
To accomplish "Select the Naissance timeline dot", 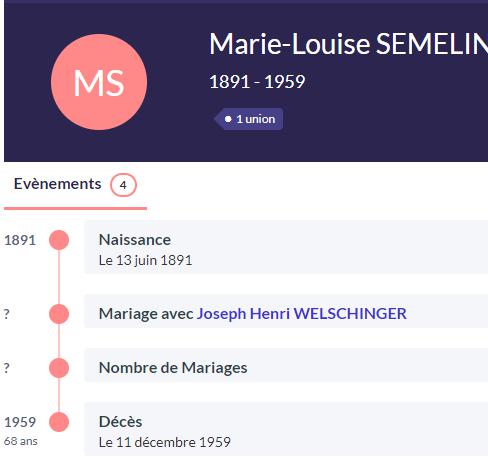I will [x=59, y=240].
